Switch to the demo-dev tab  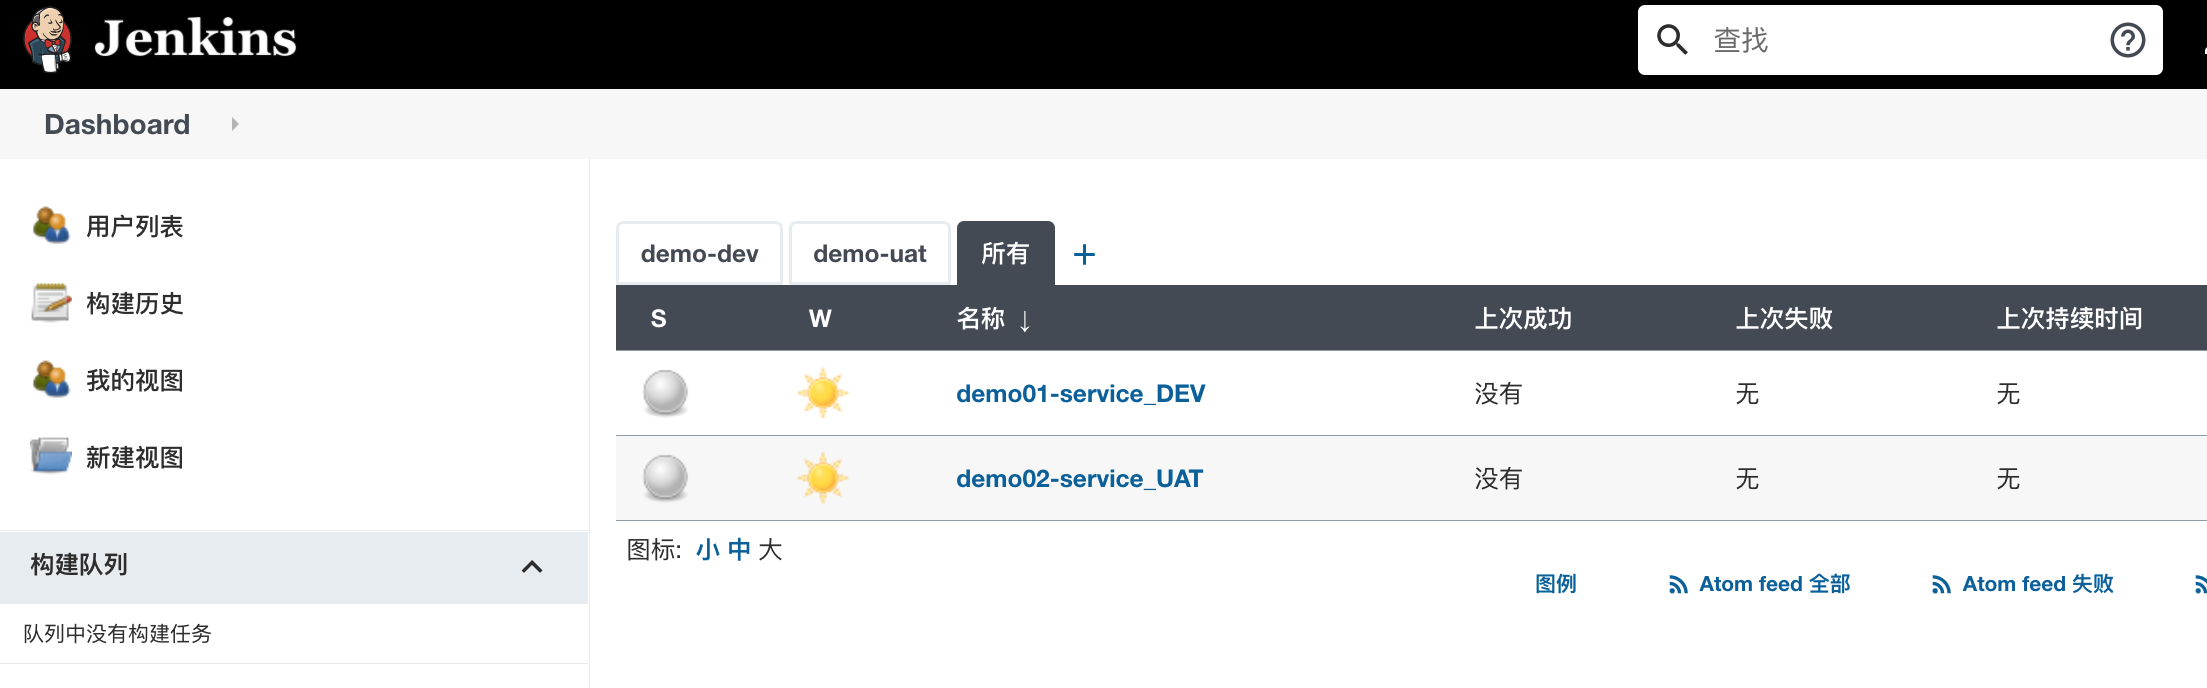tap(699, 254)
